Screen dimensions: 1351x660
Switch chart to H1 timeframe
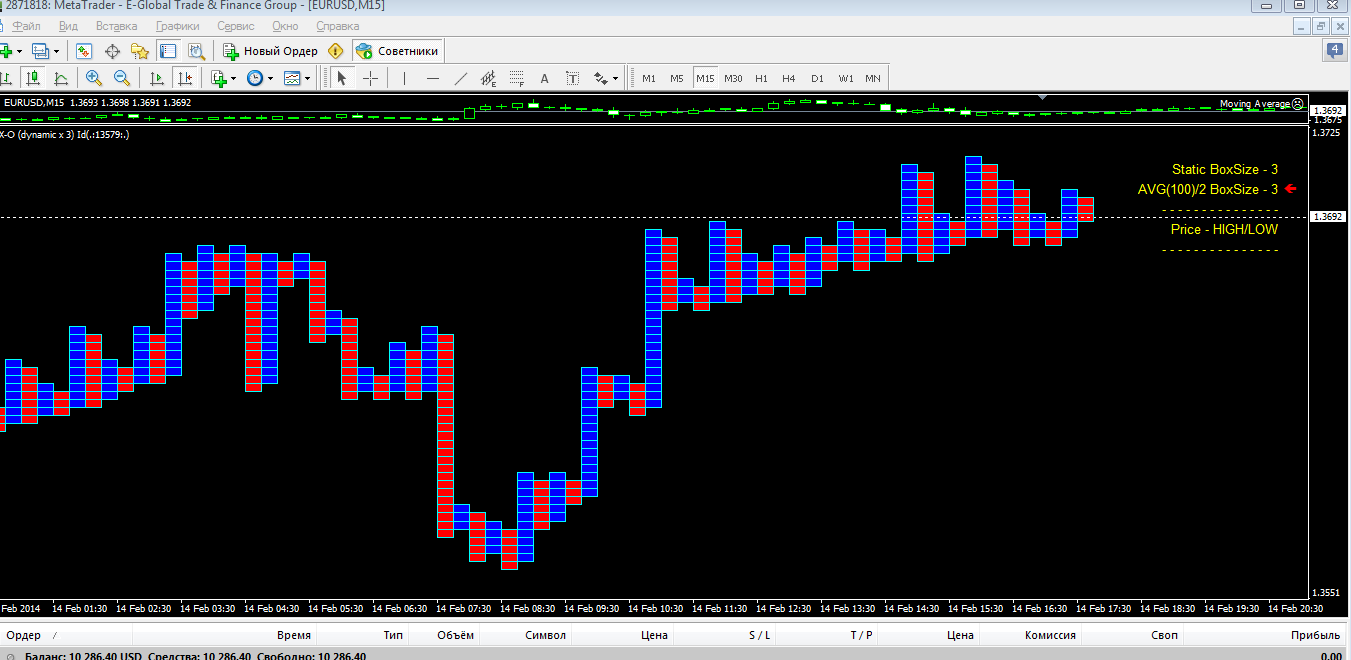pos(761,78)
